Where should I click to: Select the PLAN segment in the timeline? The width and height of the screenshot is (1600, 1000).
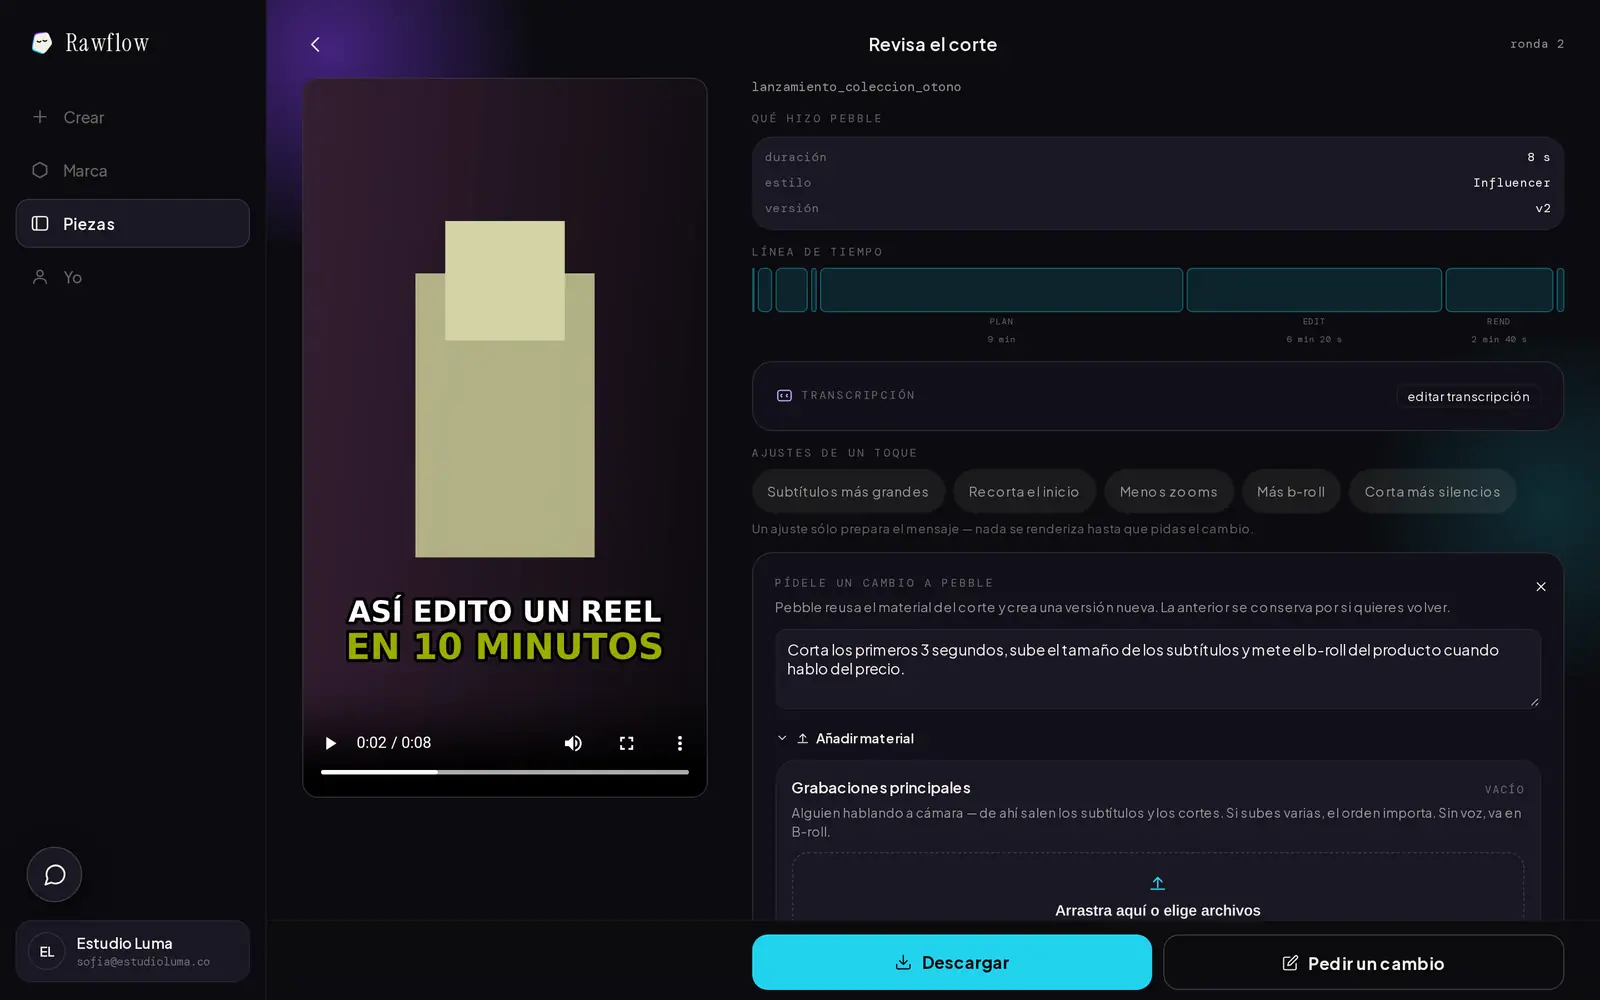click(1001, 290)
